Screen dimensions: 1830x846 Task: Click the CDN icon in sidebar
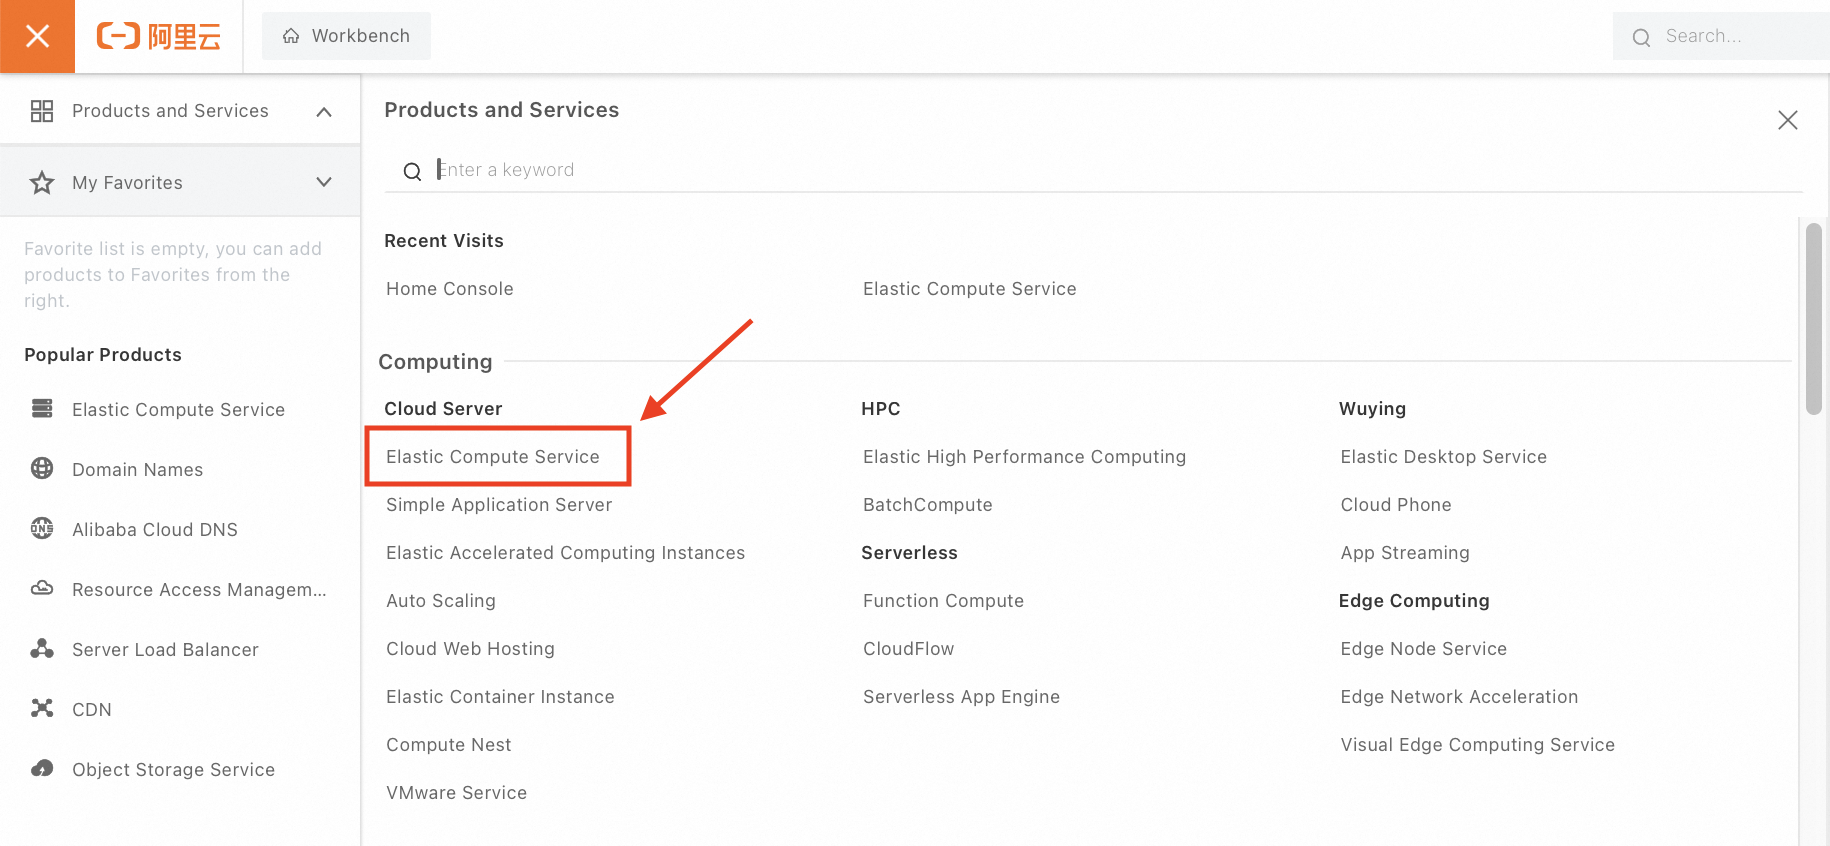(42, 708)
